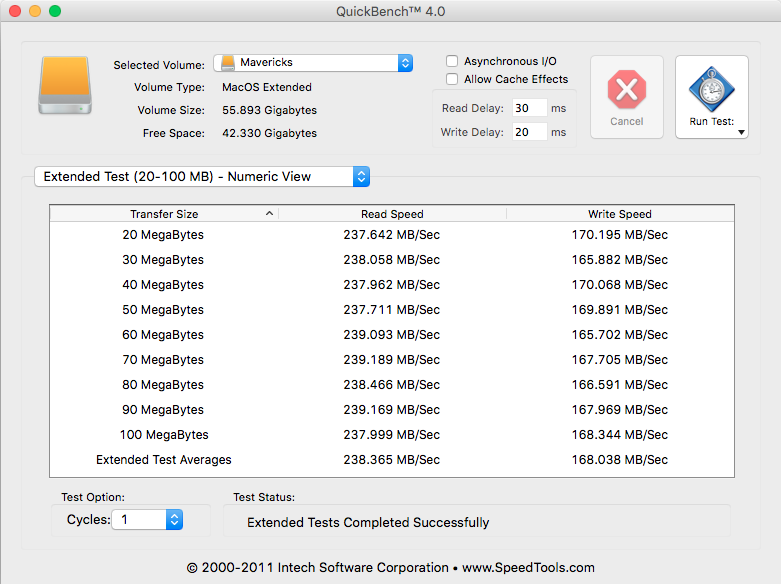Viewport: 781px width, 584px height.
Task: Click write speed value 167.705 MB/Sec
Action: (620, 359)
